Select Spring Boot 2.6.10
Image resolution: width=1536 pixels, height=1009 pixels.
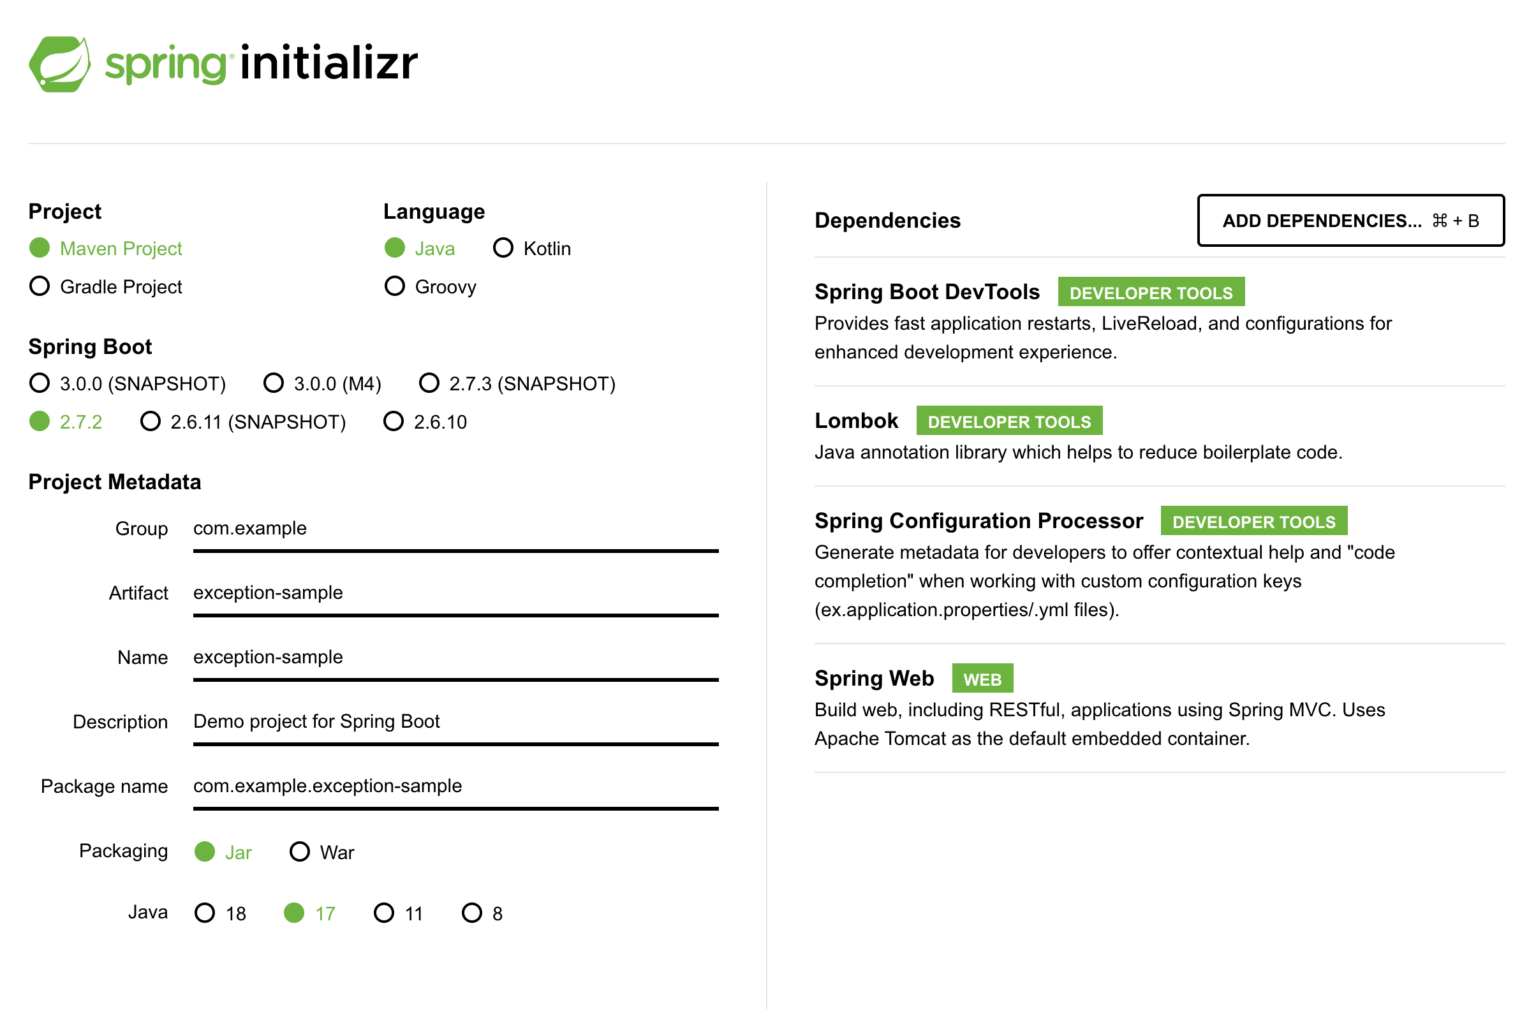(x=393, y=421)
